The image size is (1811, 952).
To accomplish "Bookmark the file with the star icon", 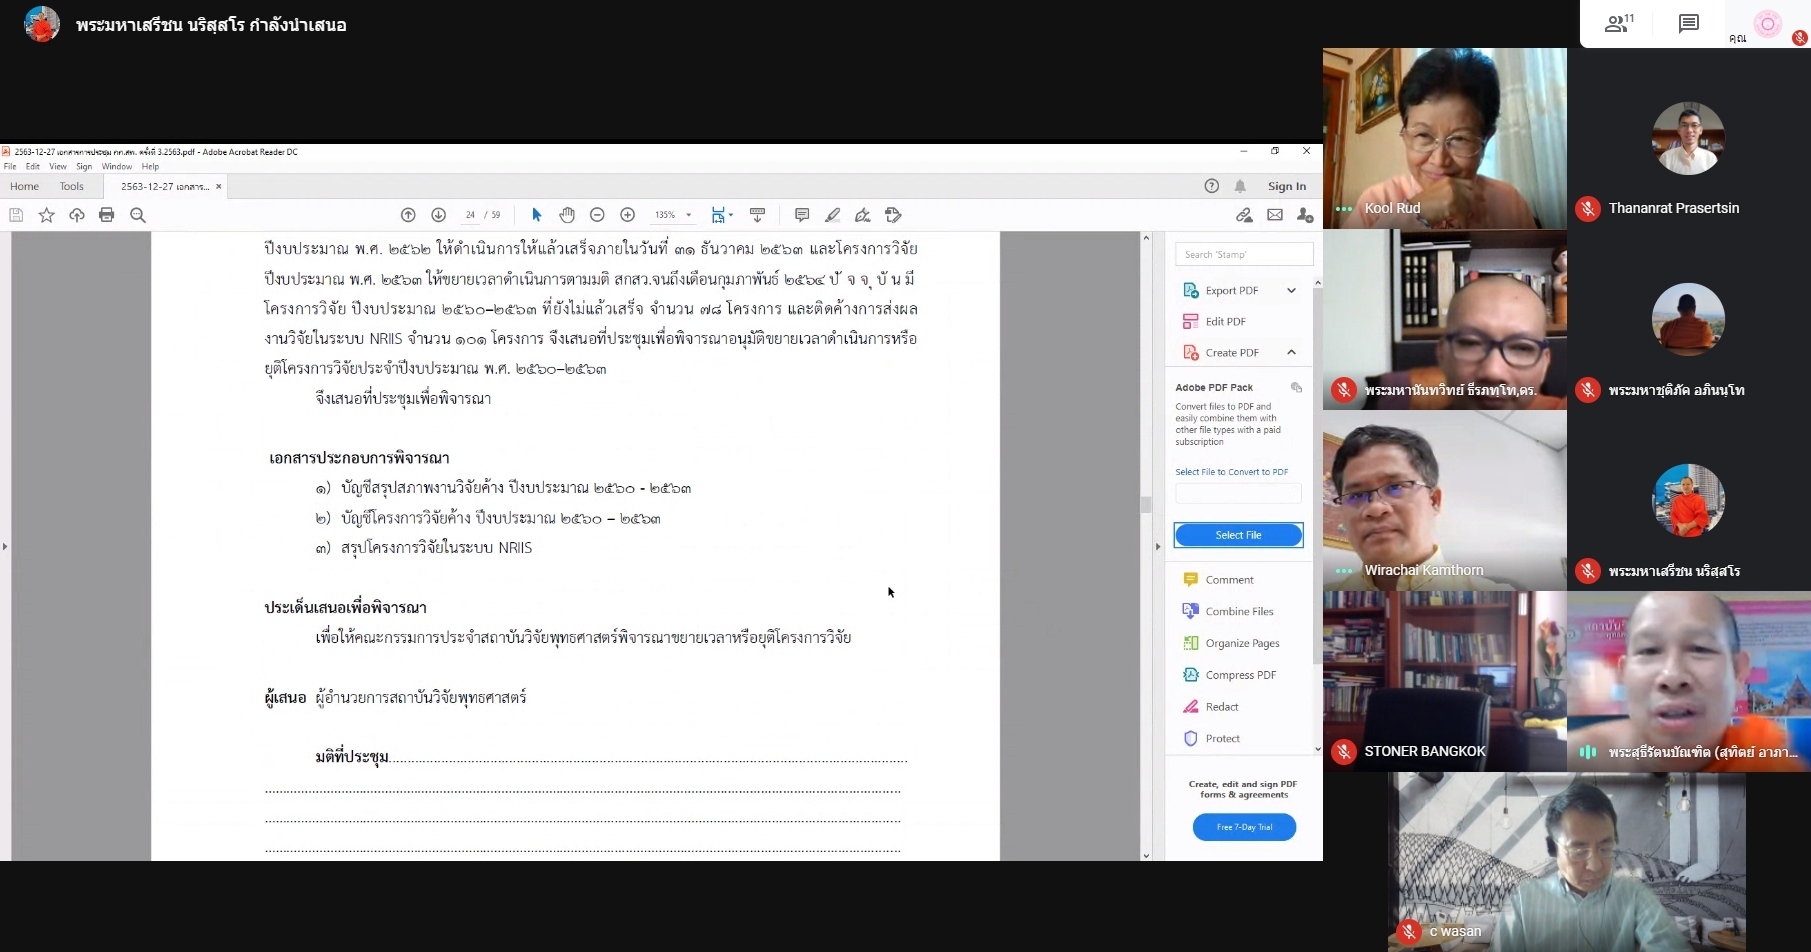I will [46, 215].
